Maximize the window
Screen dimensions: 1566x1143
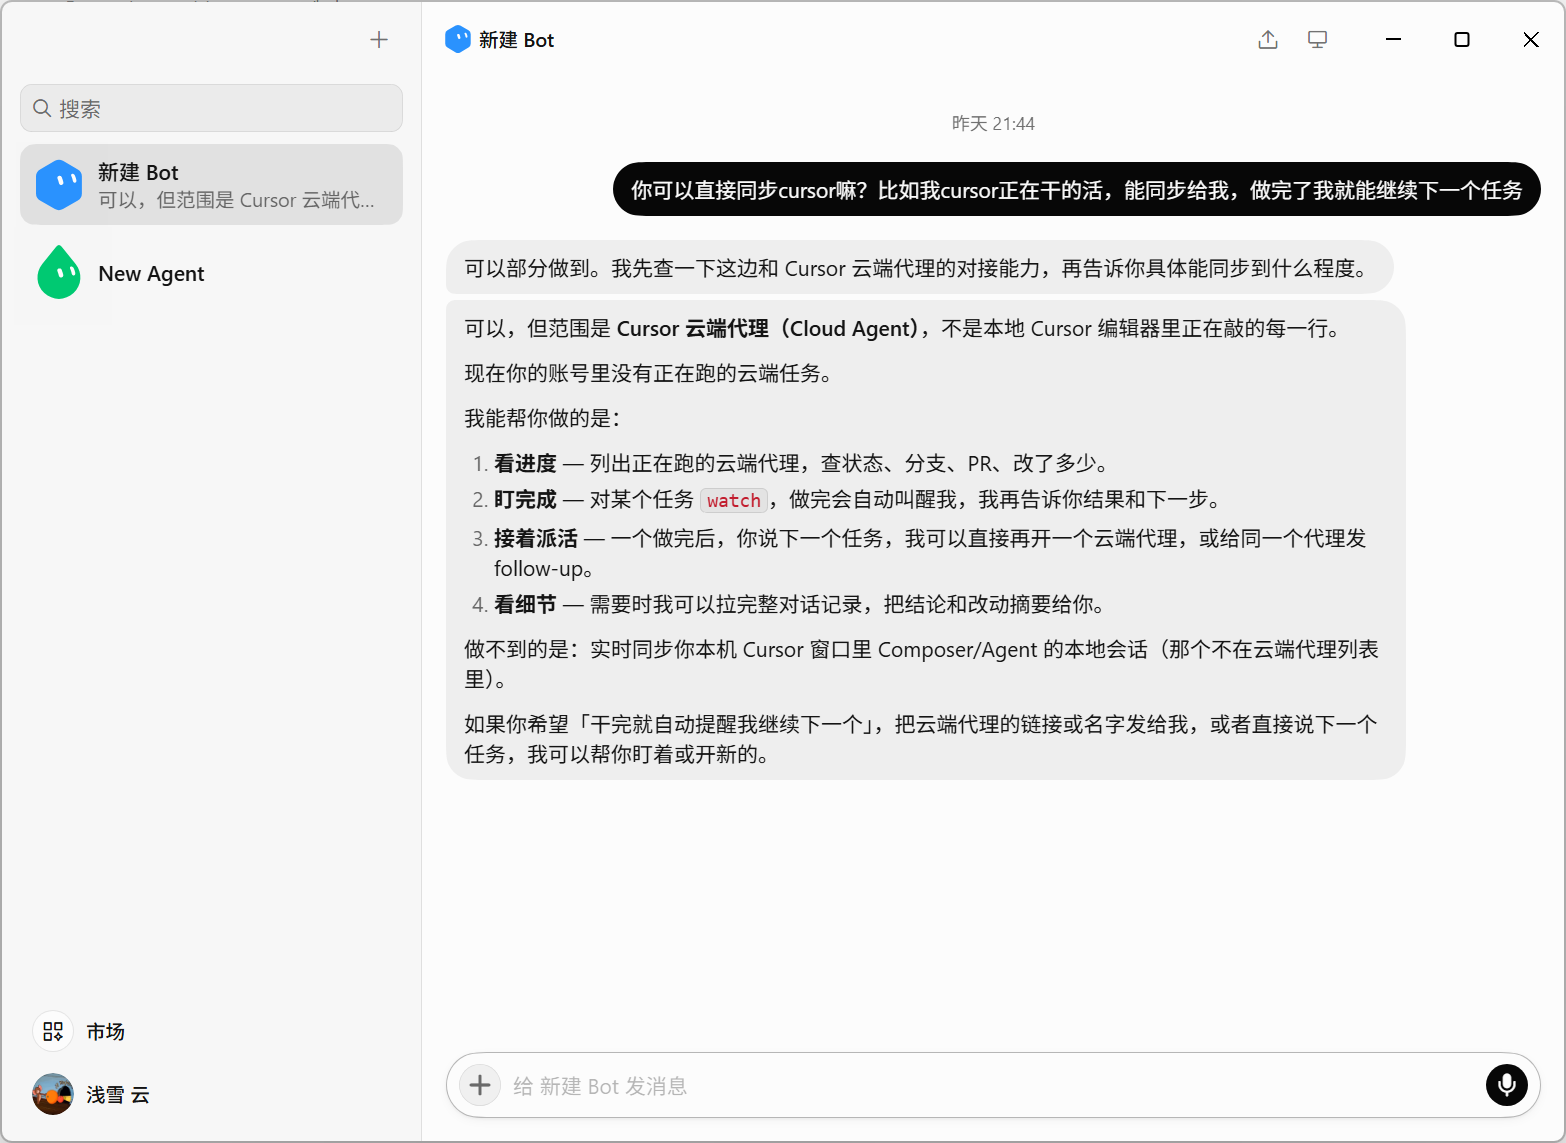(x=1462, y=40)
